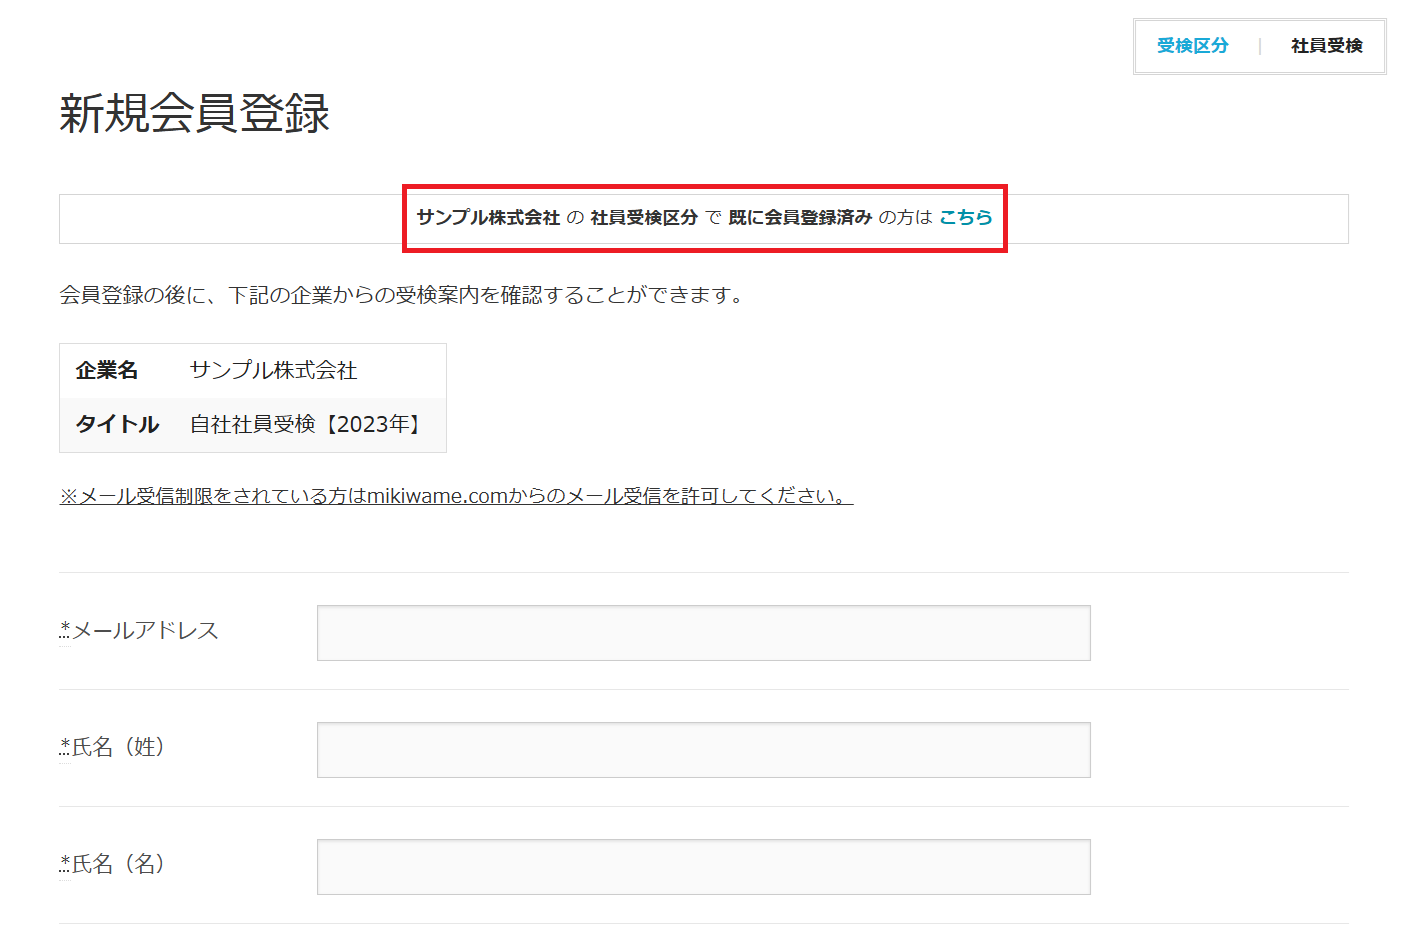
Task: Click the divider between 受検区分 and 社員受検
Action: 1259,45
